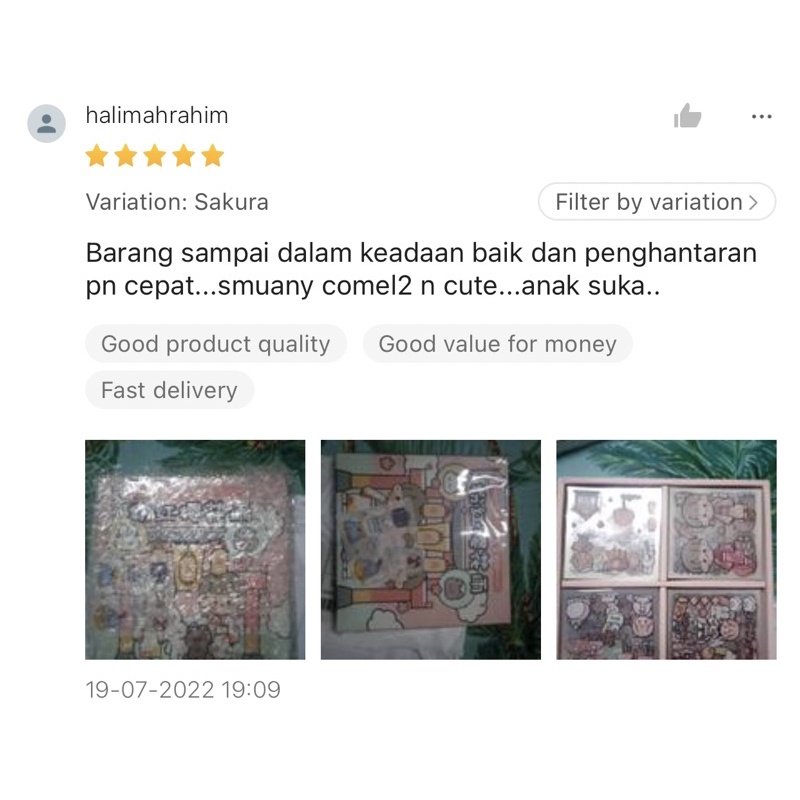The height and width of the screenshot is (800, 800).
Task: Click the fifth gold rating star
Action: 212,156
